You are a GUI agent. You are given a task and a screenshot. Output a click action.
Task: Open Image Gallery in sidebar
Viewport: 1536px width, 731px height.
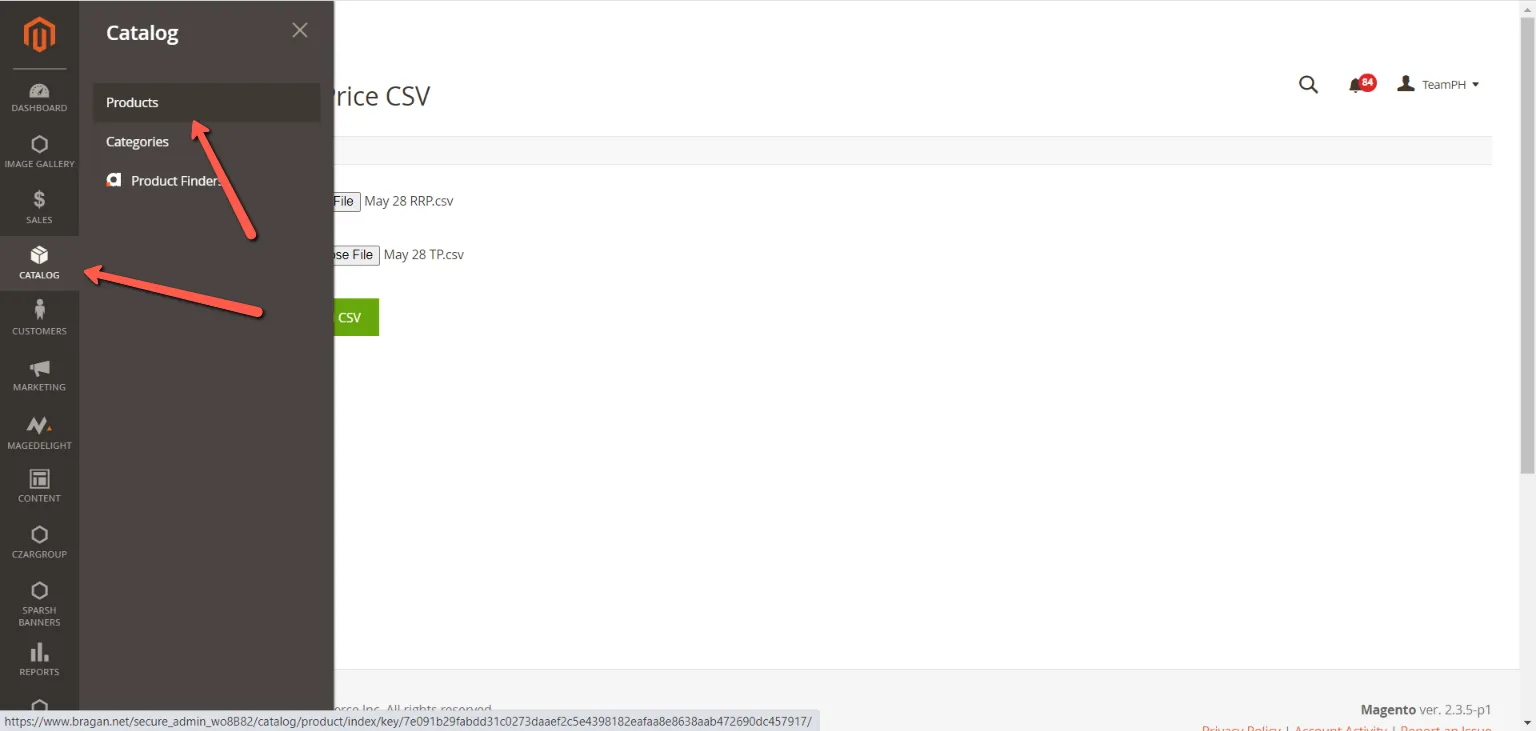tap(39, 152)
